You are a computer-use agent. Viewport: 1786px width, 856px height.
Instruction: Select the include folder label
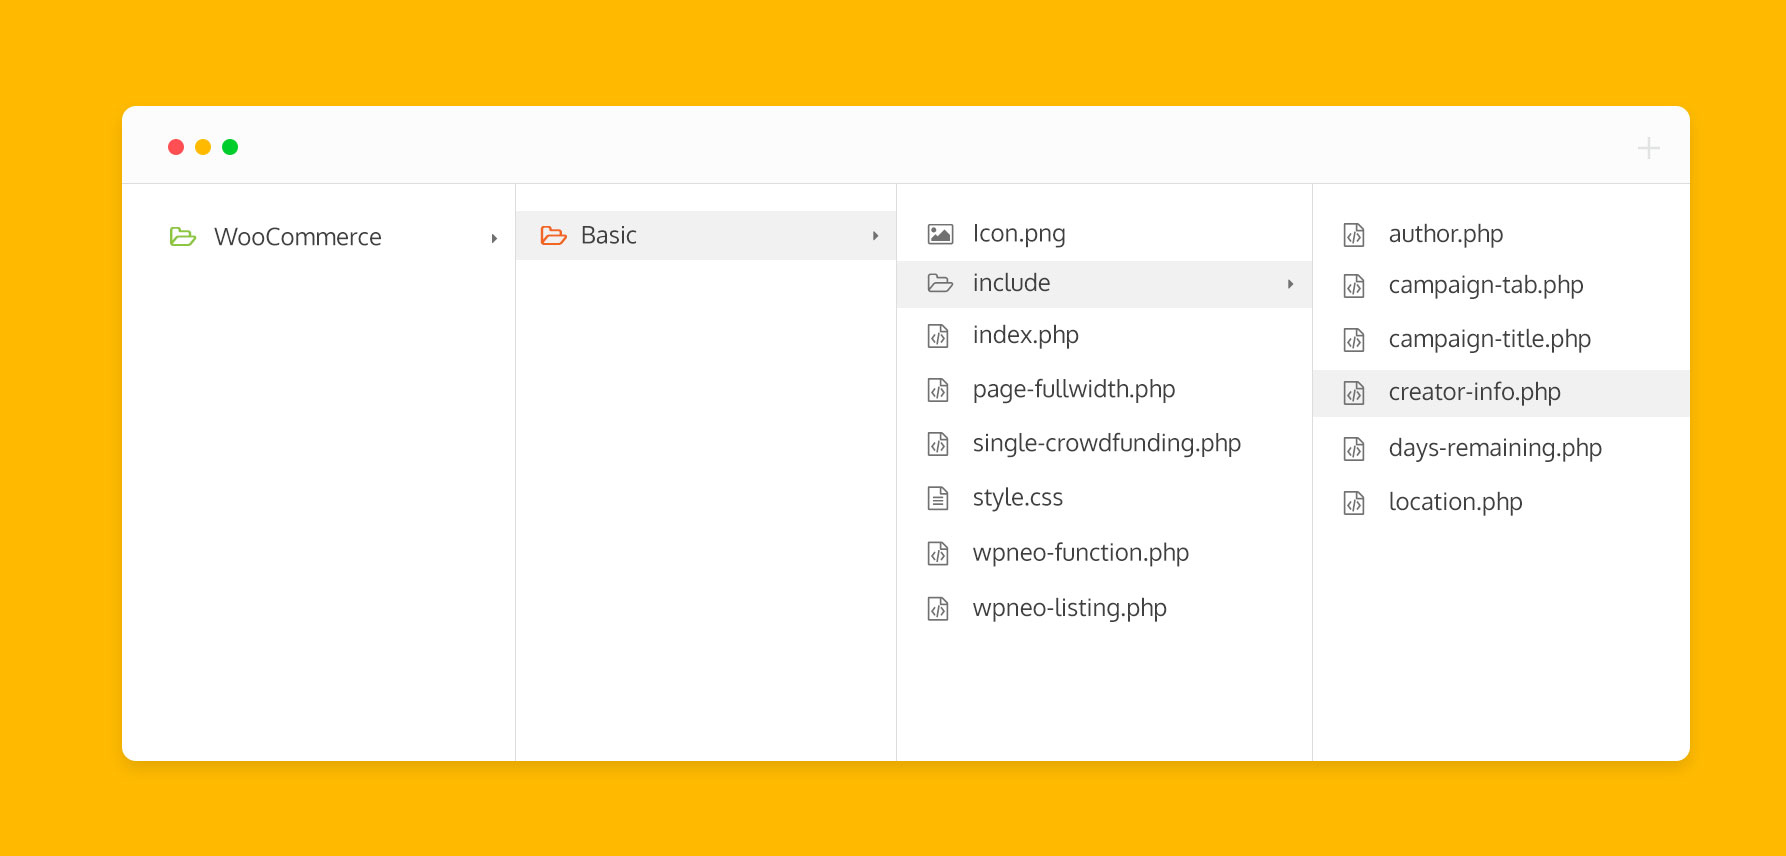[x=1012, y=283]
